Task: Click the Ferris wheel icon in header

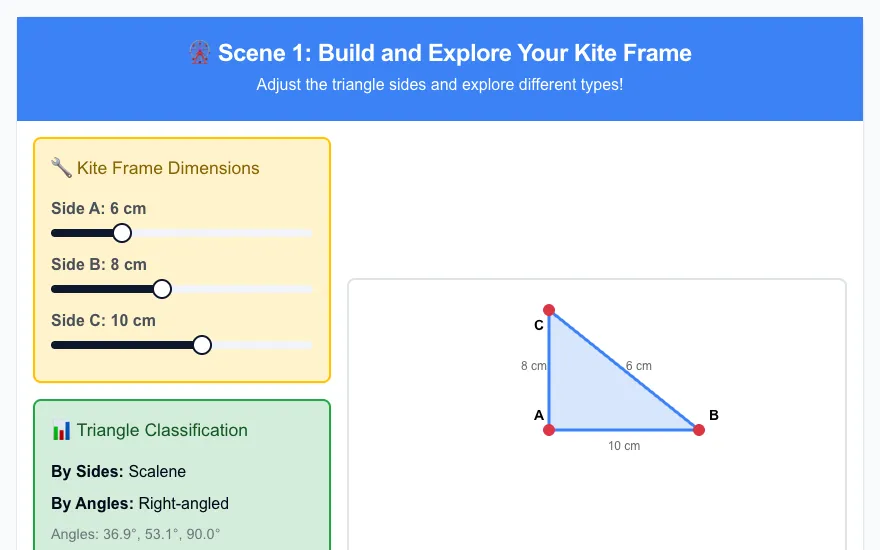Action: (x=200, y=53)
